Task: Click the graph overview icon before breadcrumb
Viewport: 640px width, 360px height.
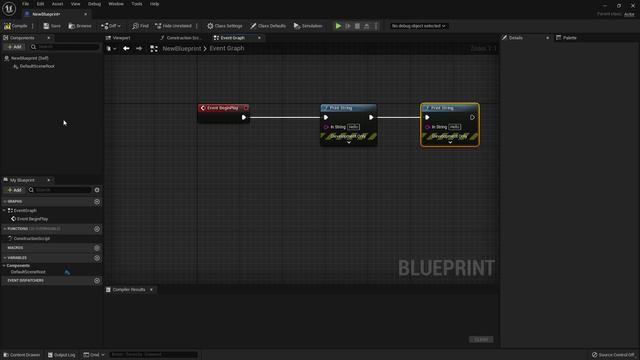Action: (x=154, y=49)
